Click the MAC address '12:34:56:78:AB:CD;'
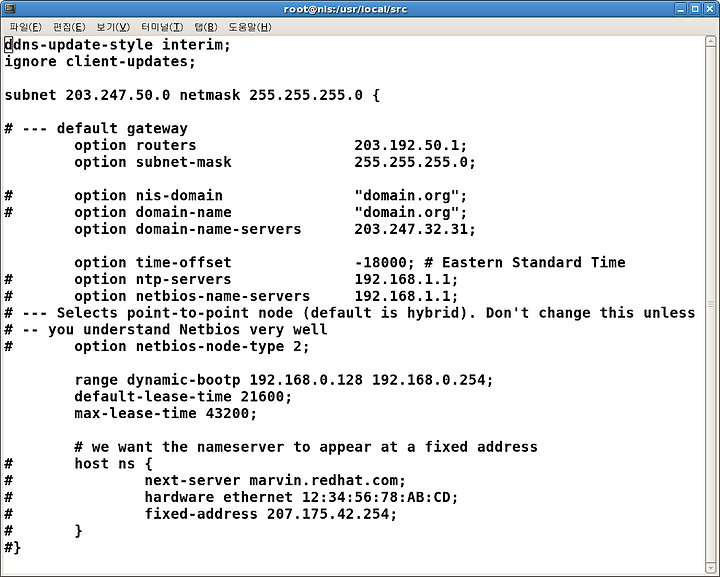 point(380,497)
